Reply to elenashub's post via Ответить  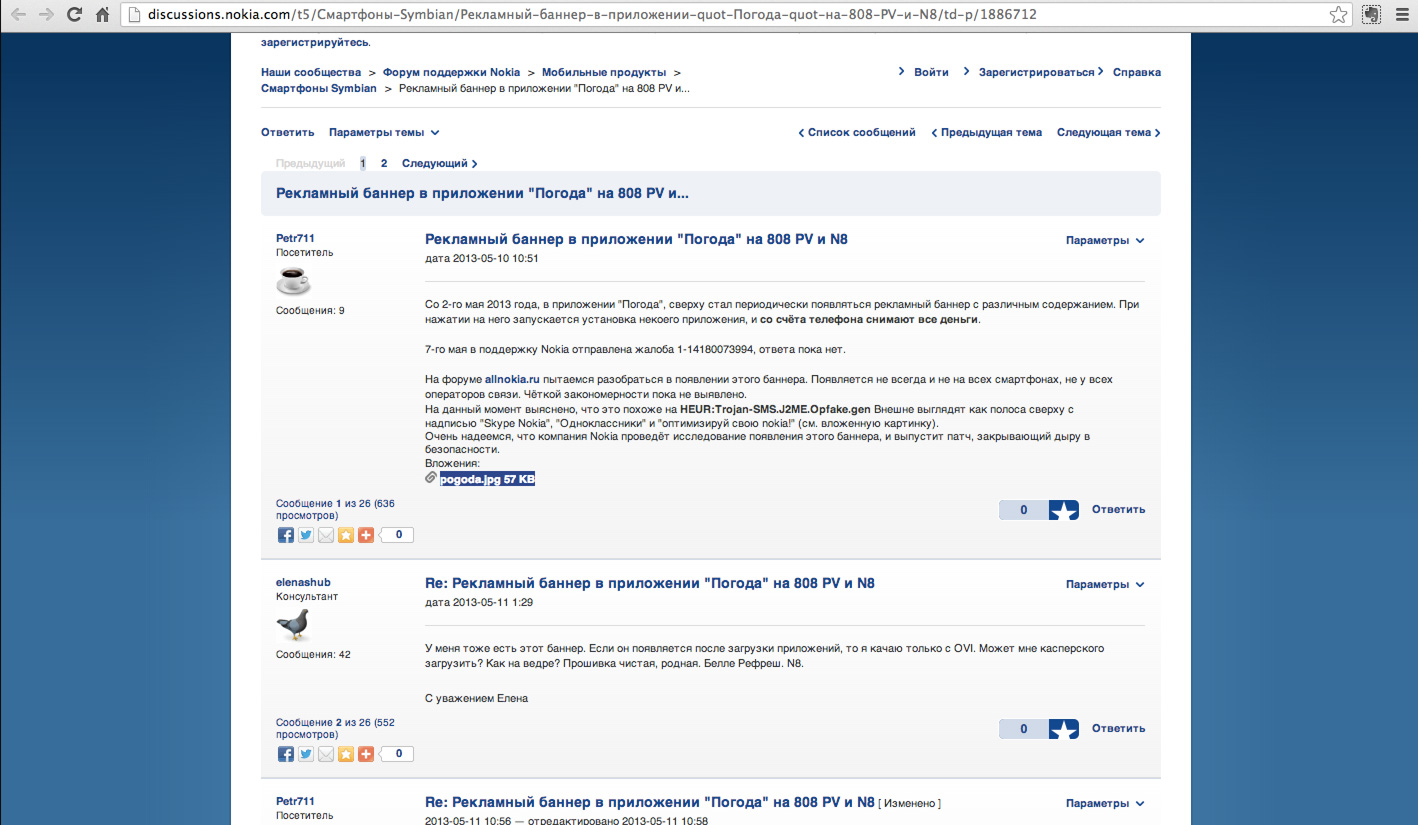[x=1118, y=728]
